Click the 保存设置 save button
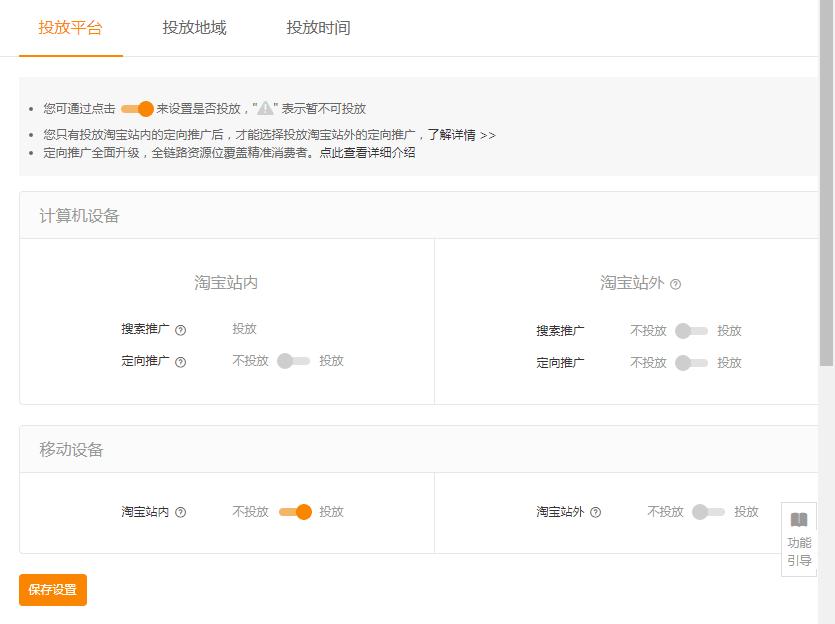Screen dimensions: 835x624 [x=52, y=590]
